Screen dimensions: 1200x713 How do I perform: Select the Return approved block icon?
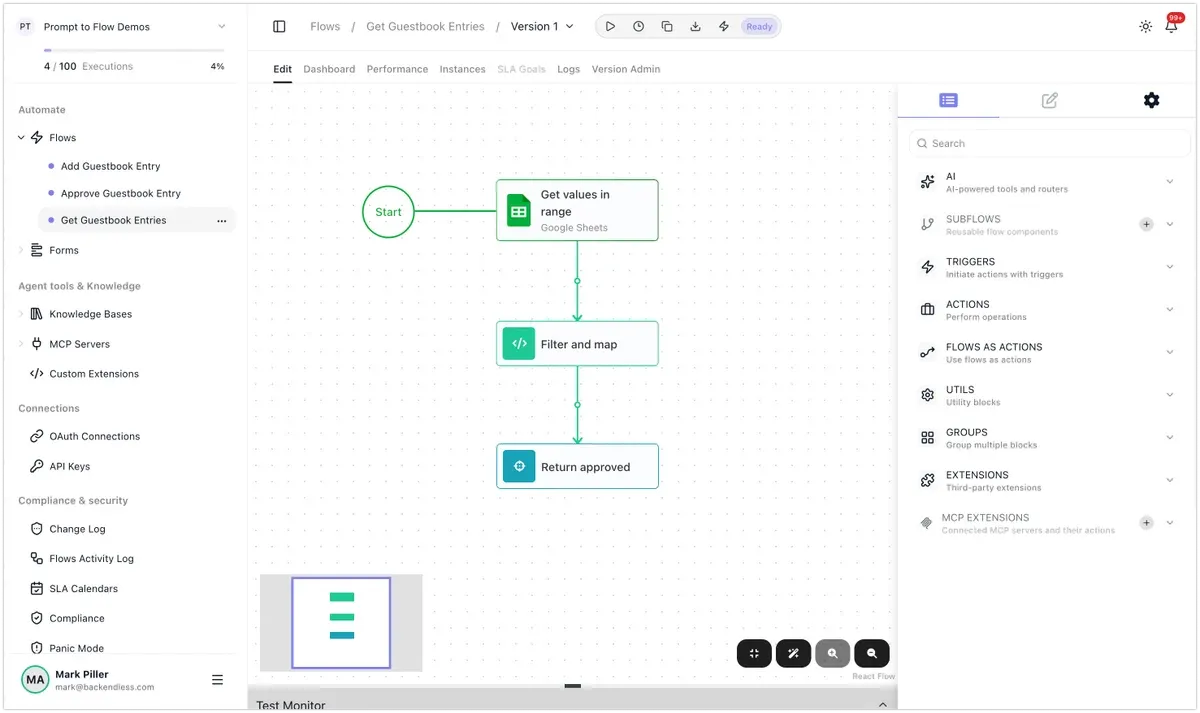(x=519, y=466)
